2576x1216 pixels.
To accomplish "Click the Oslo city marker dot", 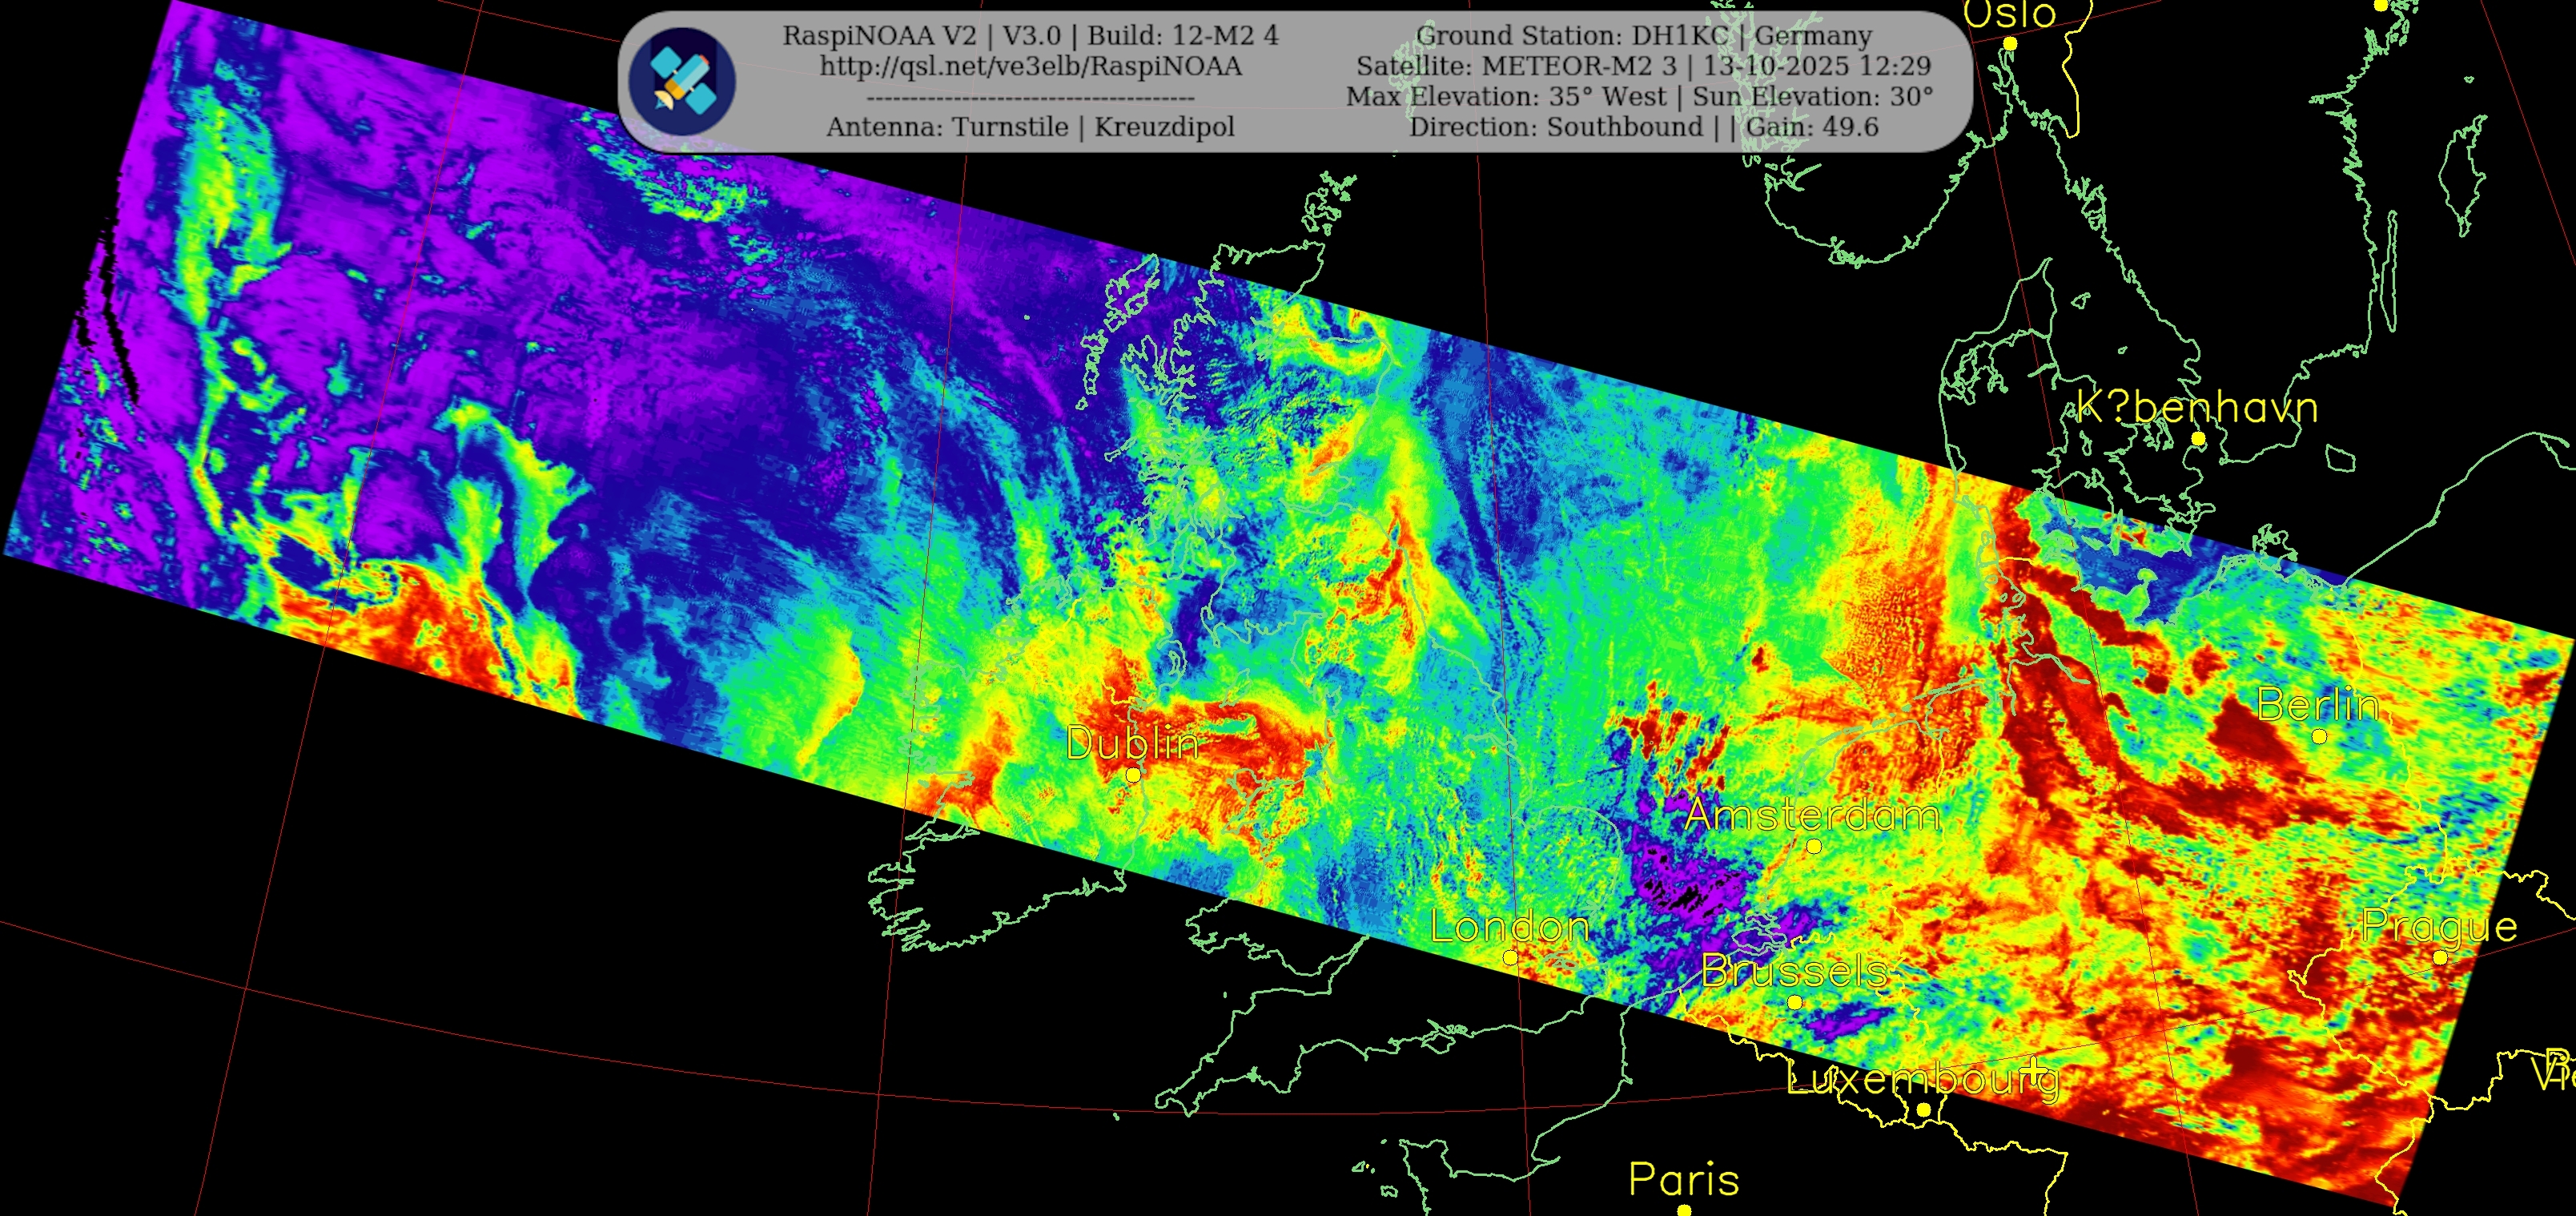I will pos(2010,44).
